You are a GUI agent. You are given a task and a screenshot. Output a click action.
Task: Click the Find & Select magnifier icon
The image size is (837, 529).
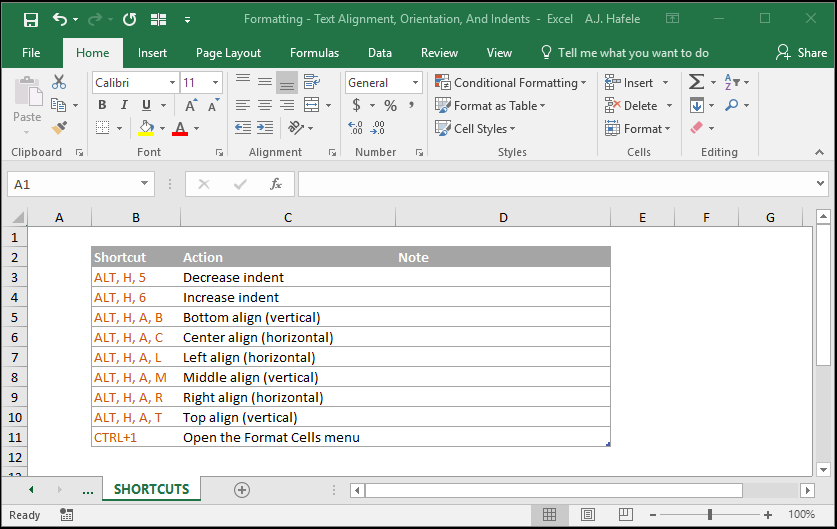coord(731,105)
